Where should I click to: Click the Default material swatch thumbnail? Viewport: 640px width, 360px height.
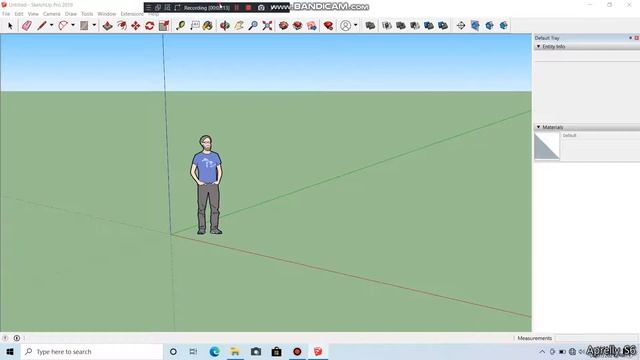pyautogui.click(x=547, y=146)
